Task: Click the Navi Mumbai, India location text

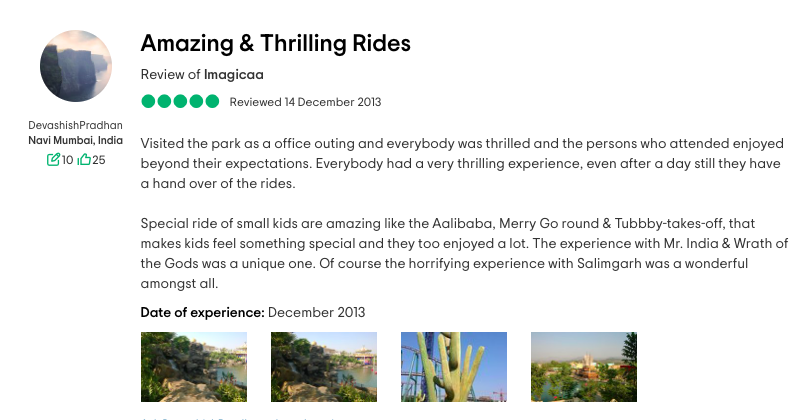Action: tap(76, 140)
